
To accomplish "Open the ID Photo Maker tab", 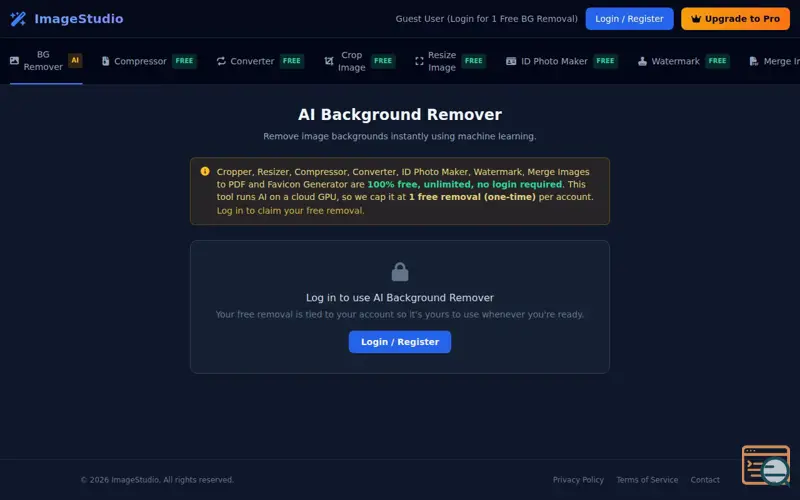I will coord(562,61).
